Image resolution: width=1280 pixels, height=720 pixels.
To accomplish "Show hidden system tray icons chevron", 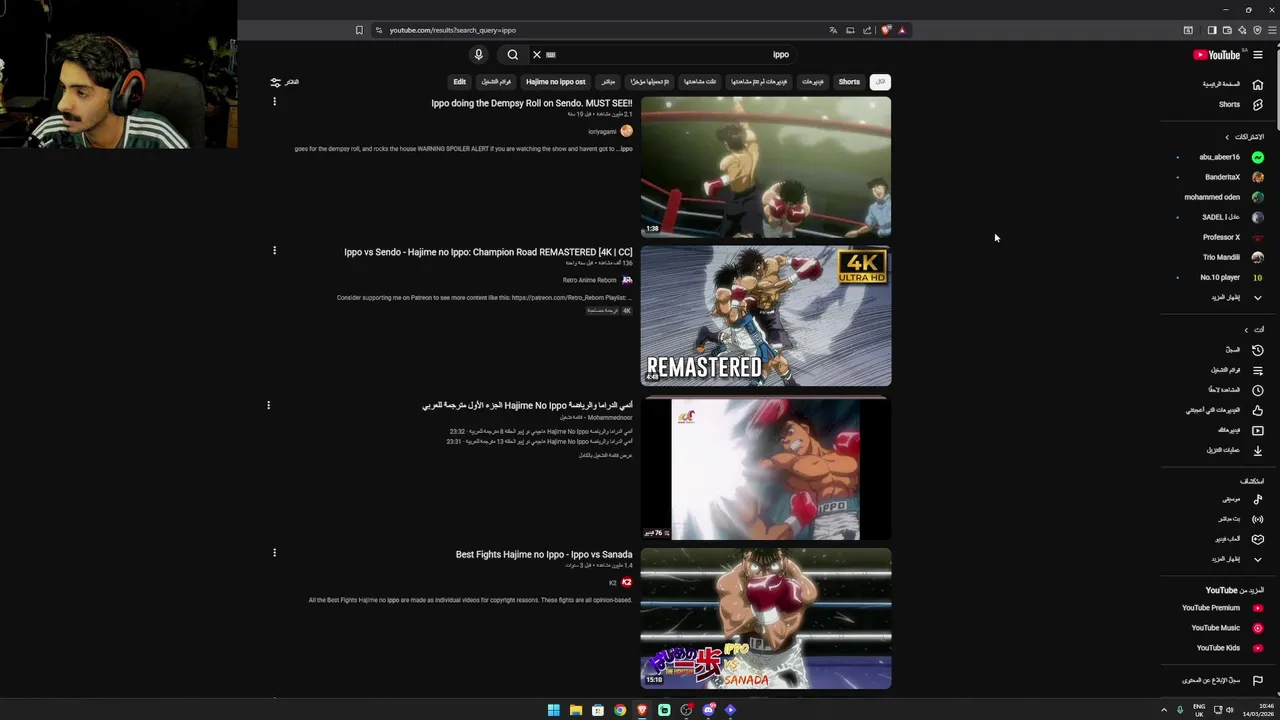I will pos(1163,710).
